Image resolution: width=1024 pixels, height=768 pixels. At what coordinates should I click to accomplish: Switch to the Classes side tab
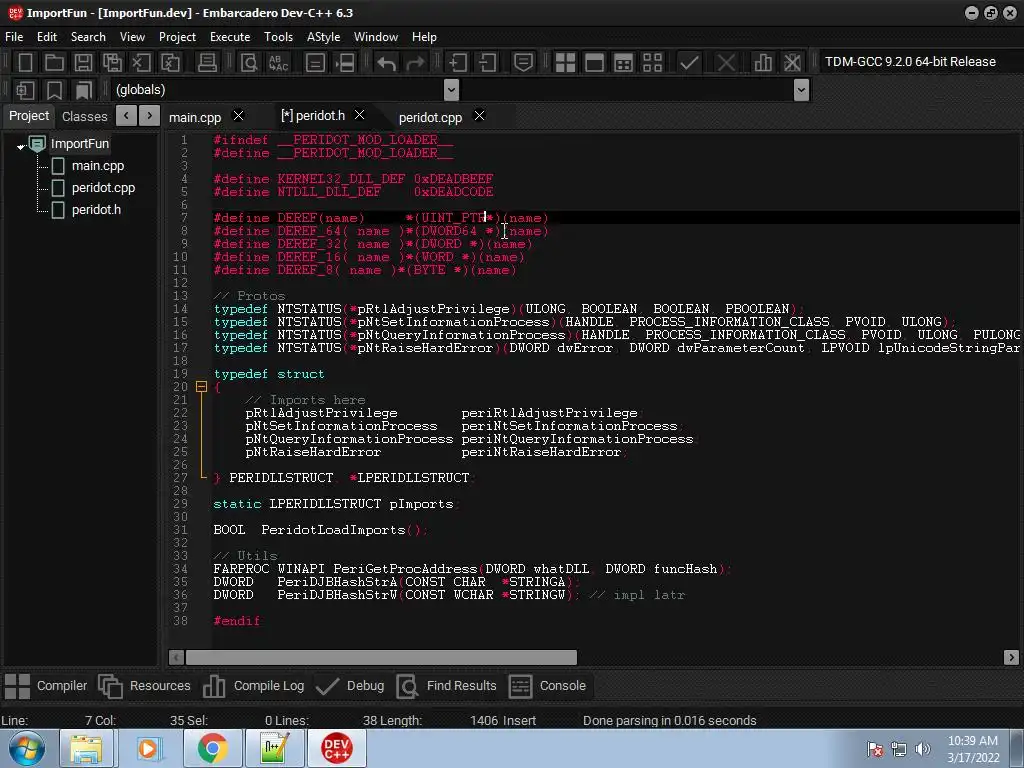(x=84, y=116)
